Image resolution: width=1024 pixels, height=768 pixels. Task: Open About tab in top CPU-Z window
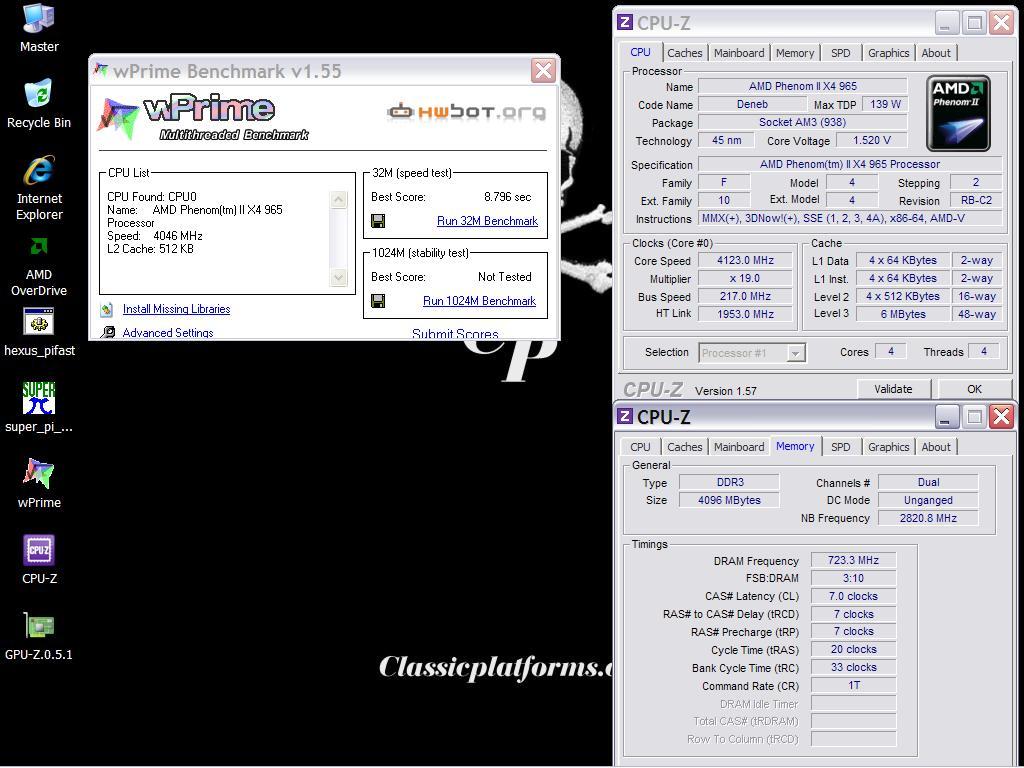click(936, 53)
